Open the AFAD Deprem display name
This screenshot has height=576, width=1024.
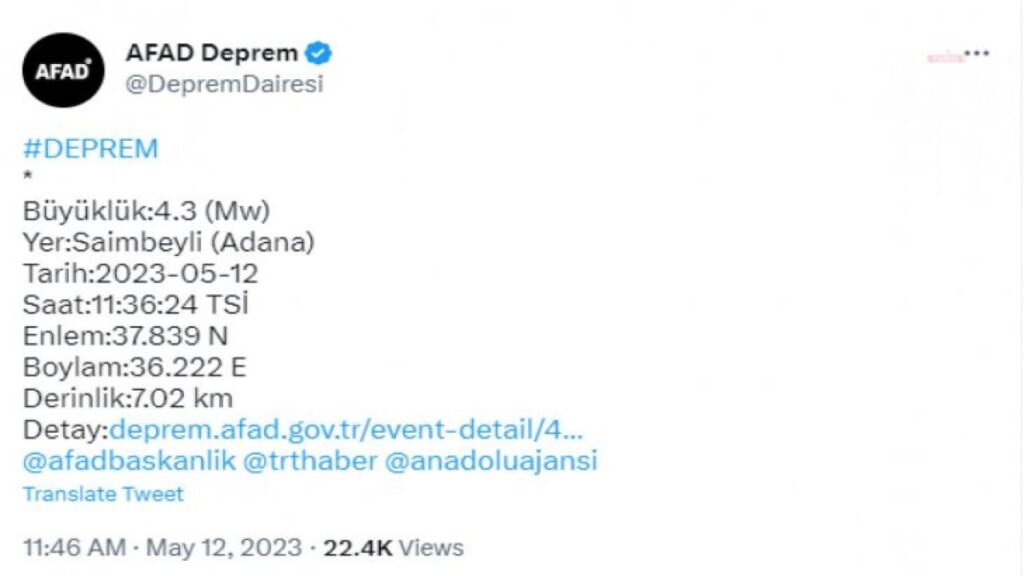click(x=212, y=52)
